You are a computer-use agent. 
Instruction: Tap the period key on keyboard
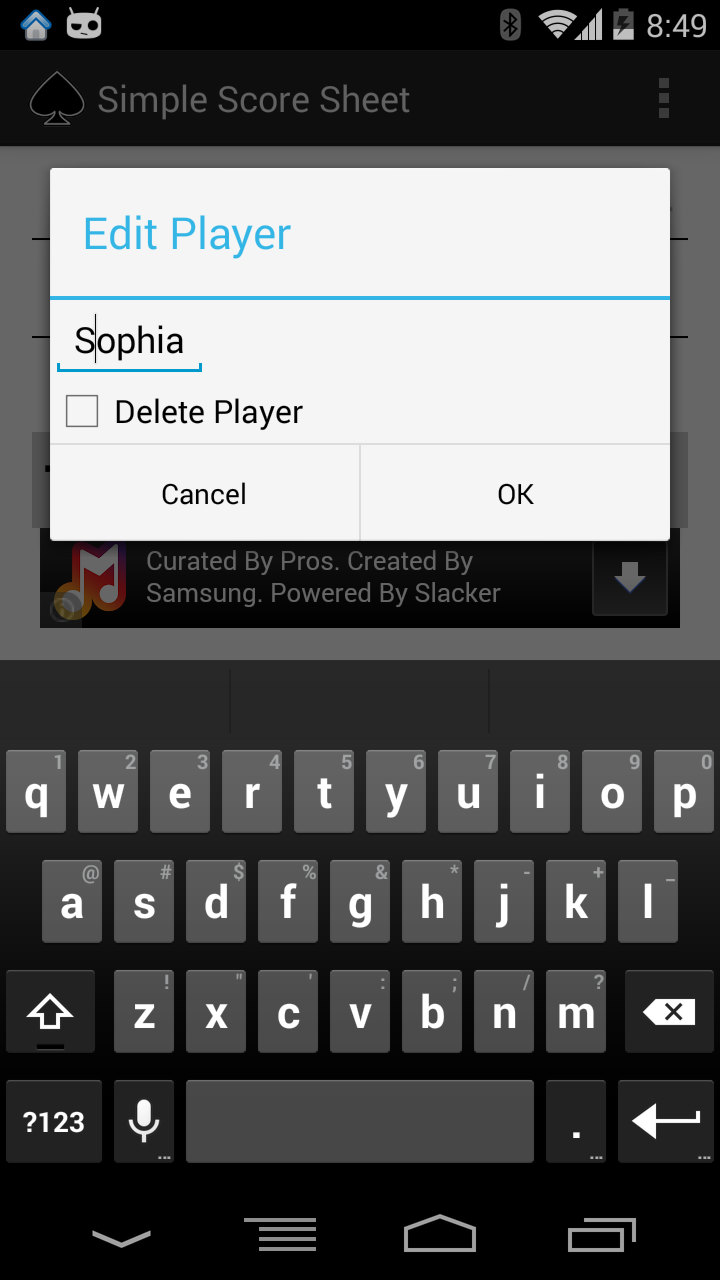(x=576, y=1122)
